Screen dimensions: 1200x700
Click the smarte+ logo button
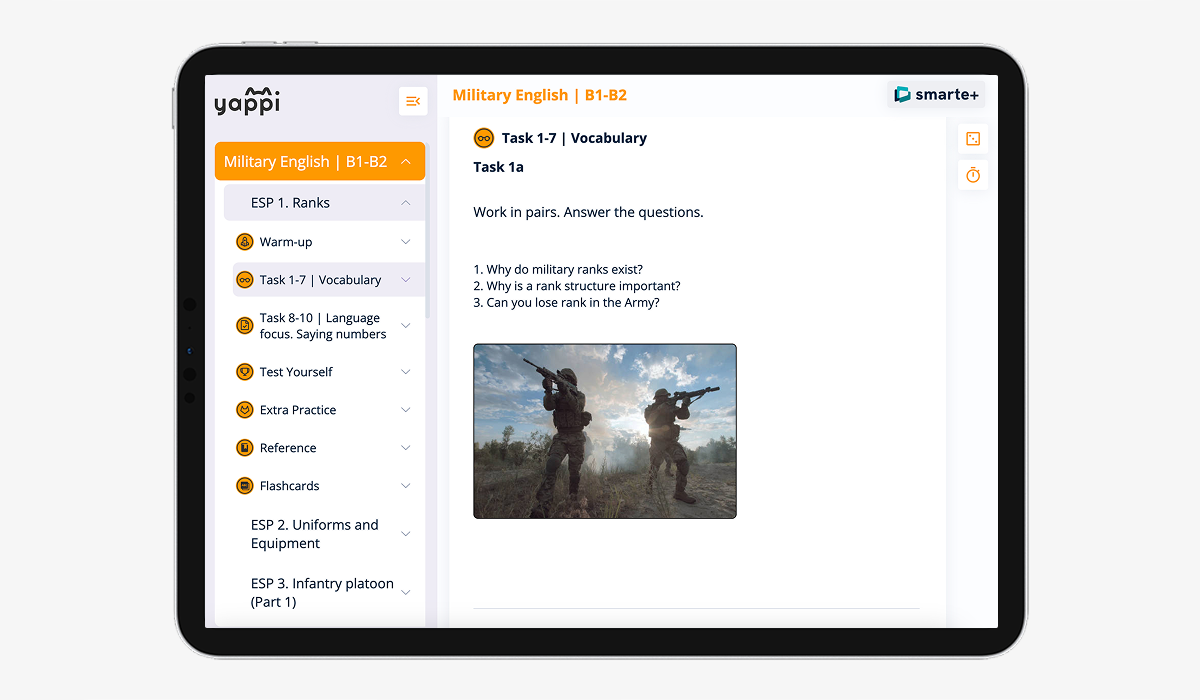936,95
